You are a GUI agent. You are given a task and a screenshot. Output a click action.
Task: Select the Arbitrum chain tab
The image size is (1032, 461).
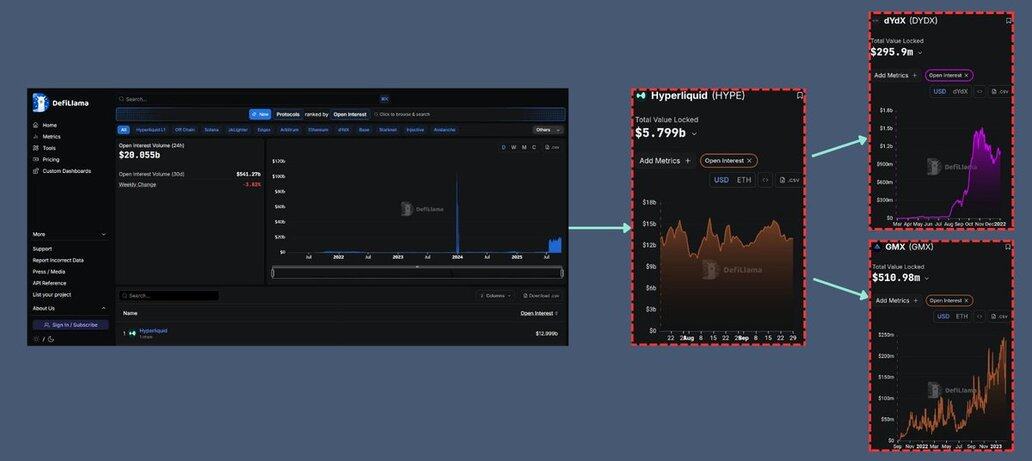[x=289, y=129]
